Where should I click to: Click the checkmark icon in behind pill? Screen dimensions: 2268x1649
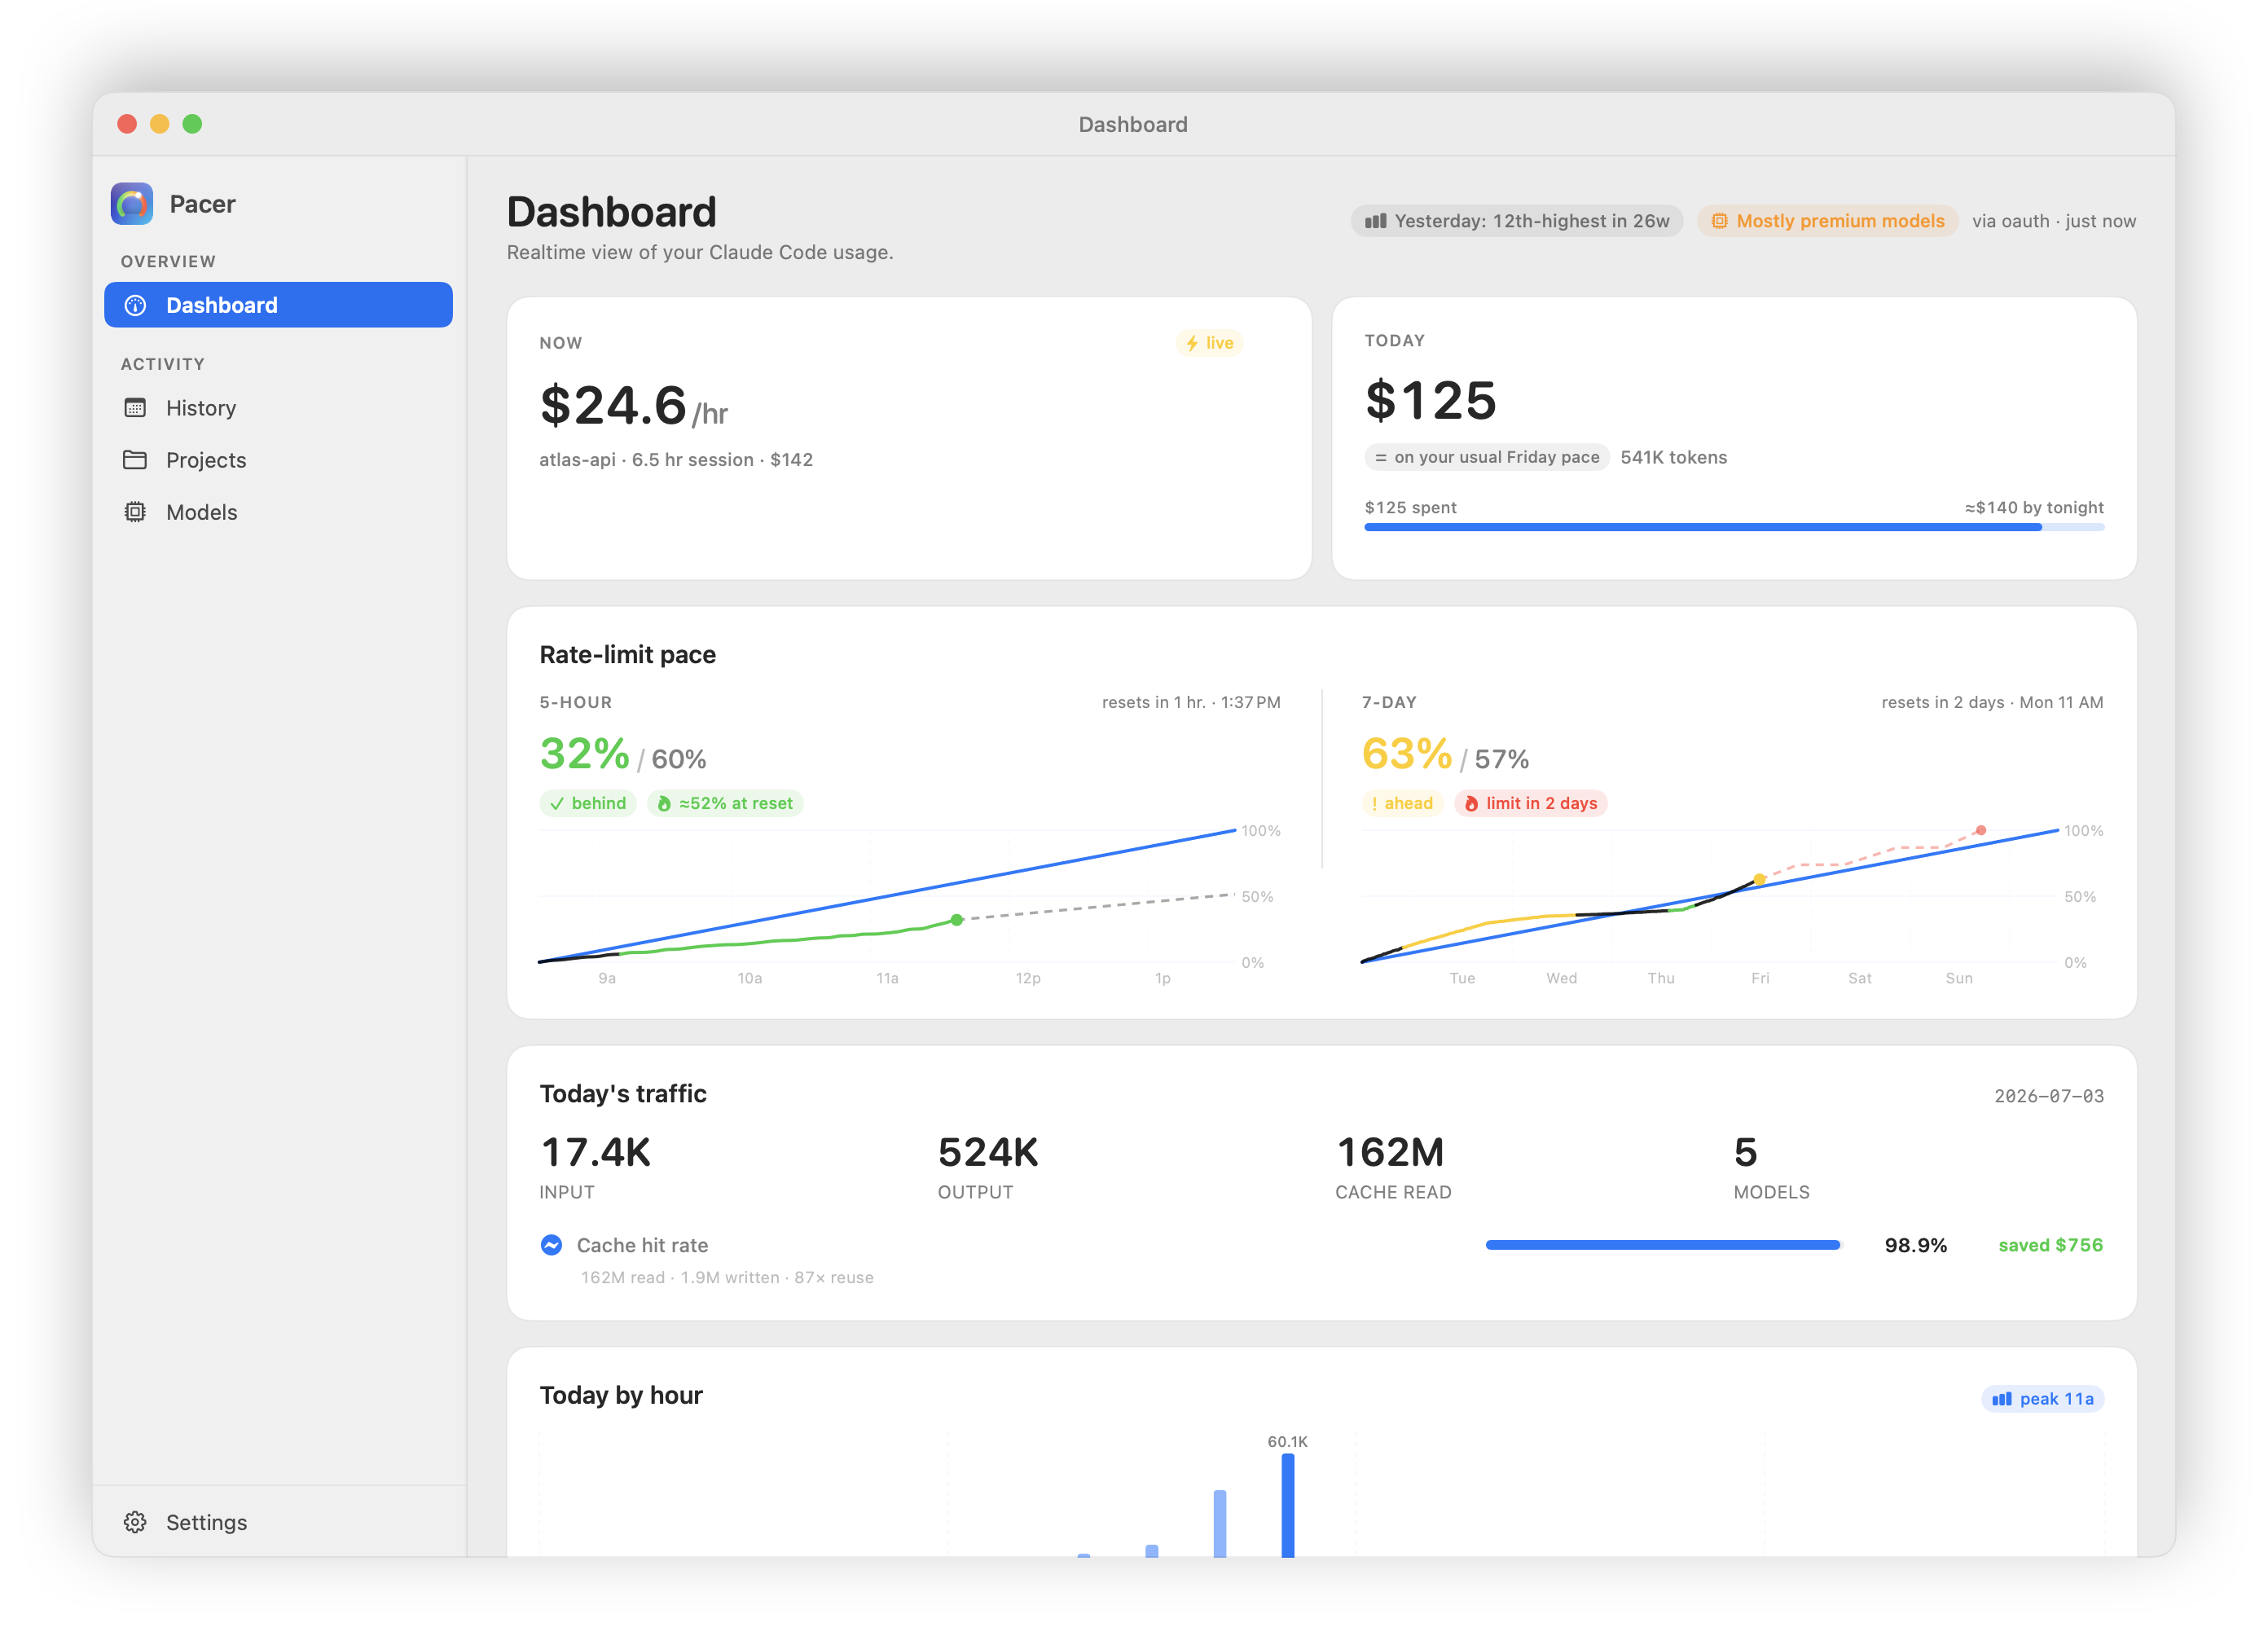pos(557,803)
